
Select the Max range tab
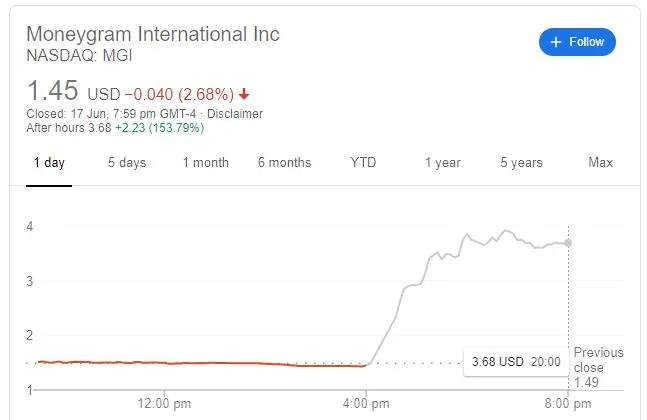tap(600, 162)
